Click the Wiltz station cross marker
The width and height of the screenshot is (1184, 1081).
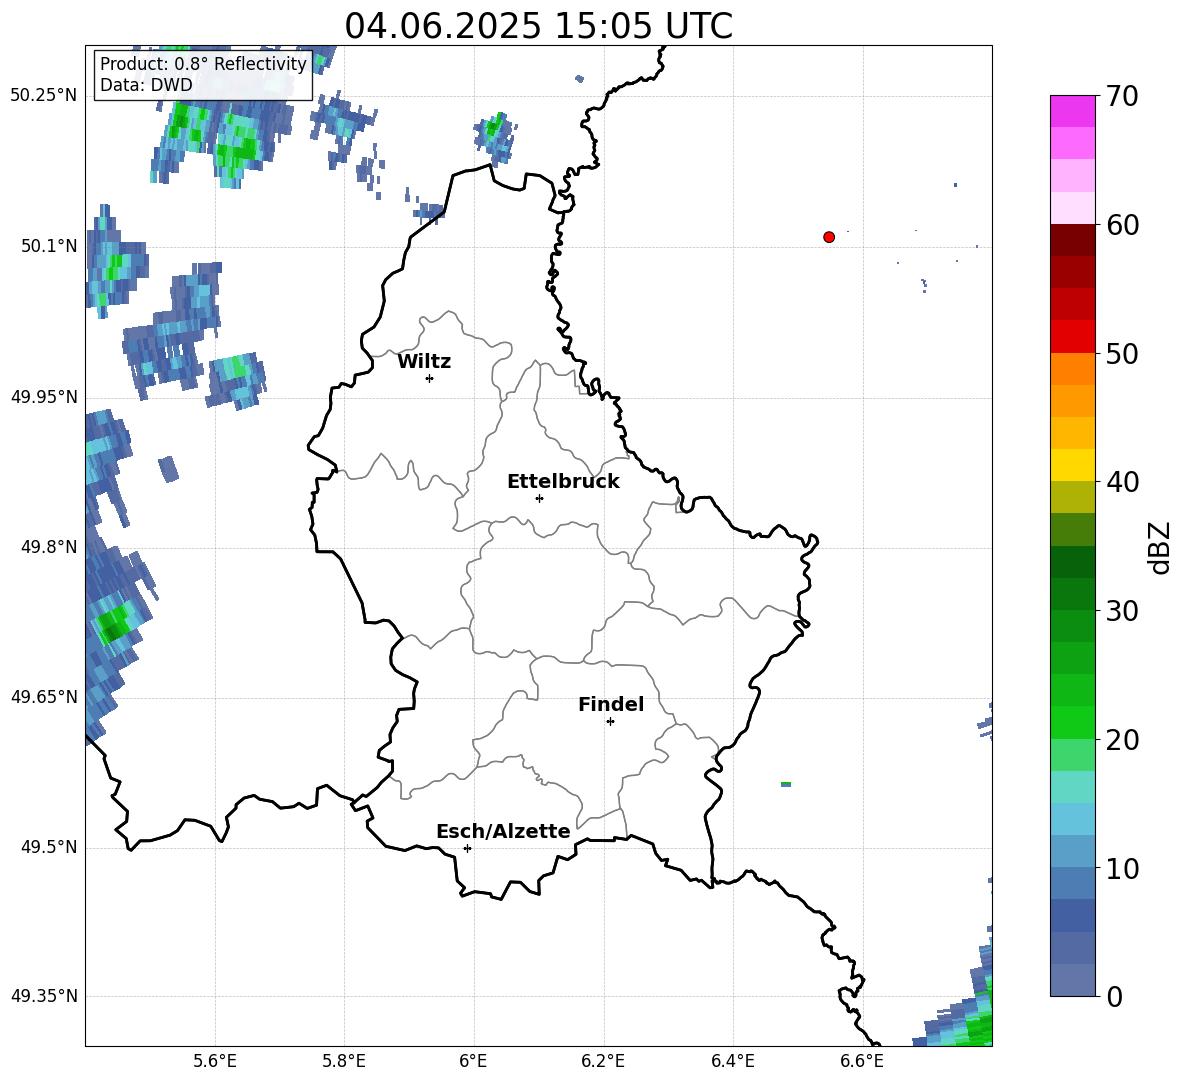click(x=430, y=378)
